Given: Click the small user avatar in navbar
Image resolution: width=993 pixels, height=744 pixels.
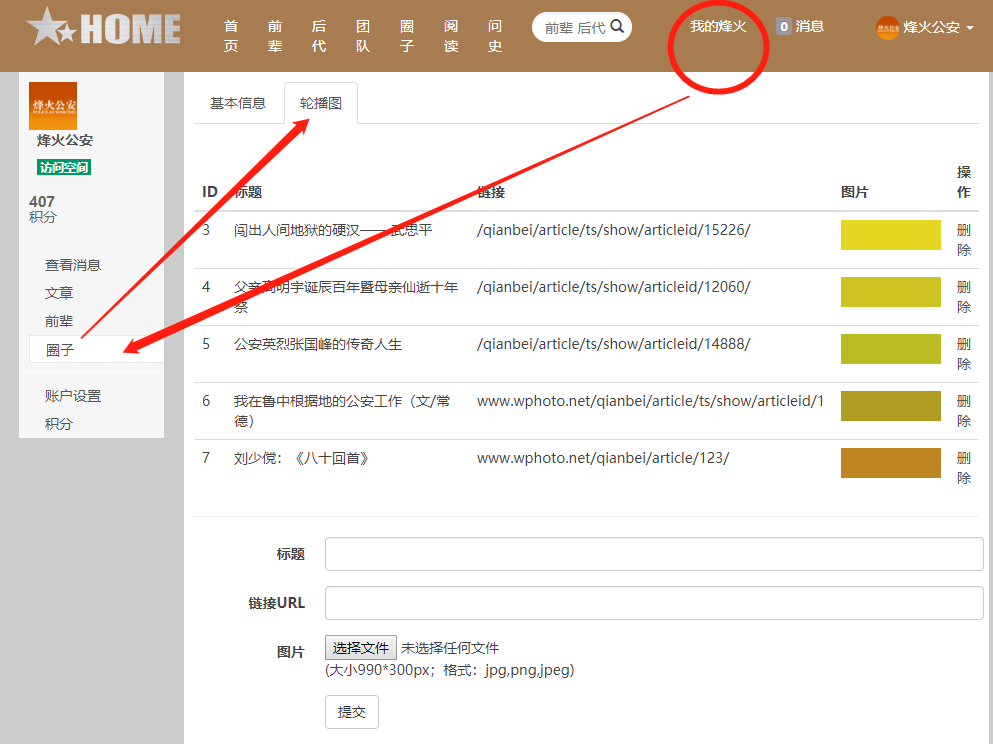Looking at the screenshot, I should [887, 28].
